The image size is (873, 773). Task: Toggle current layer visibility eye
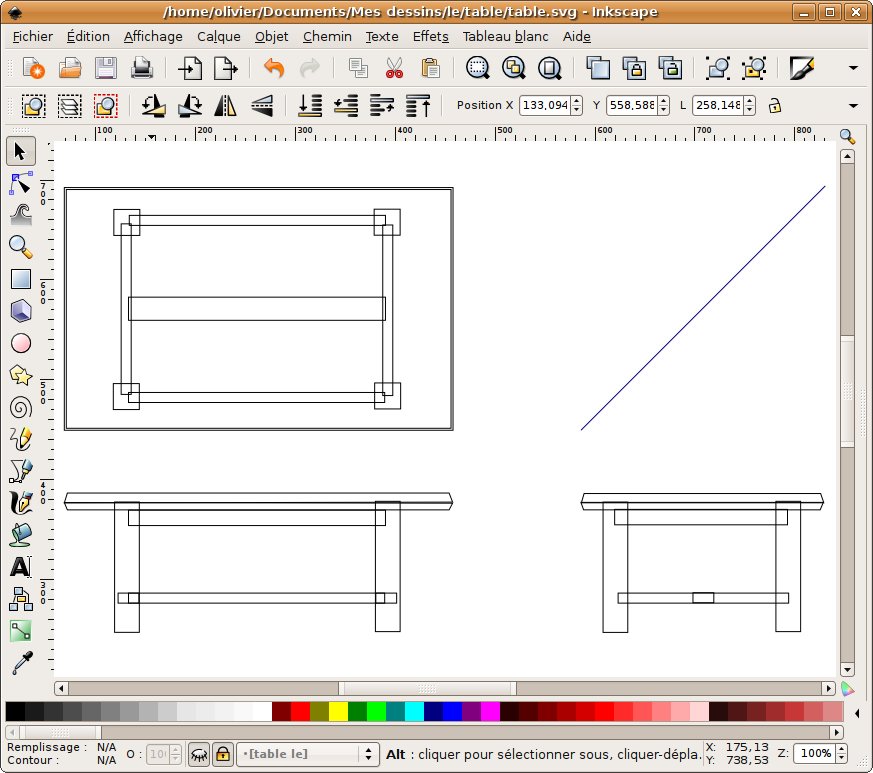coord(199,754)
